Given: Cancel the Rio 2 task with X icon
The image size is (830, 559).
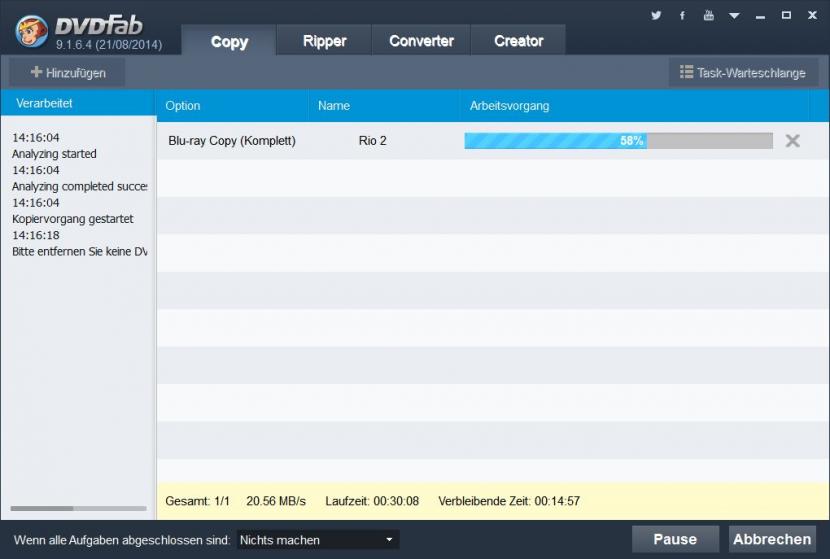Looking at the screenshot, I should pos(793,141).
